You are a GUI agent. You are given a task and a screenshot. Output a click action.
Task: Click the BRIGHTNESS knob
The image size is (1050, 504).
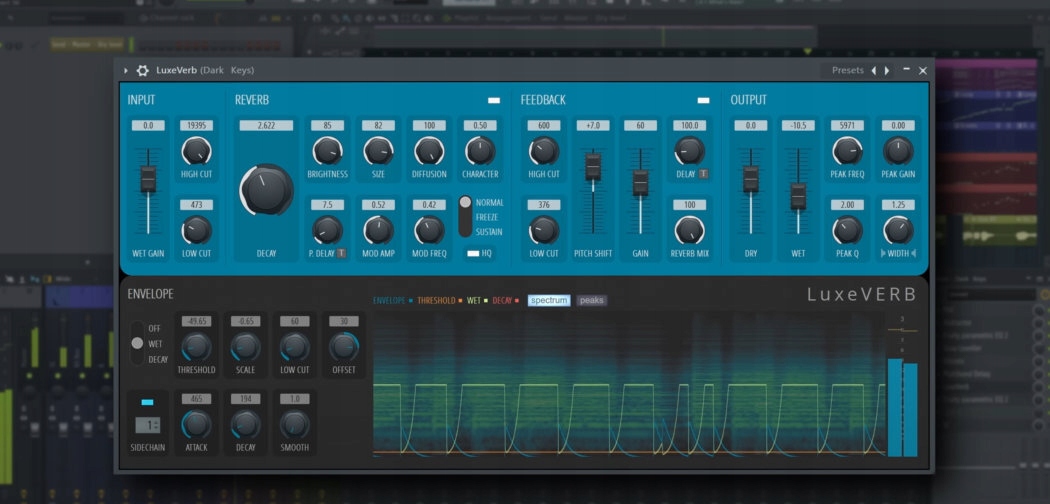(327, 151)
